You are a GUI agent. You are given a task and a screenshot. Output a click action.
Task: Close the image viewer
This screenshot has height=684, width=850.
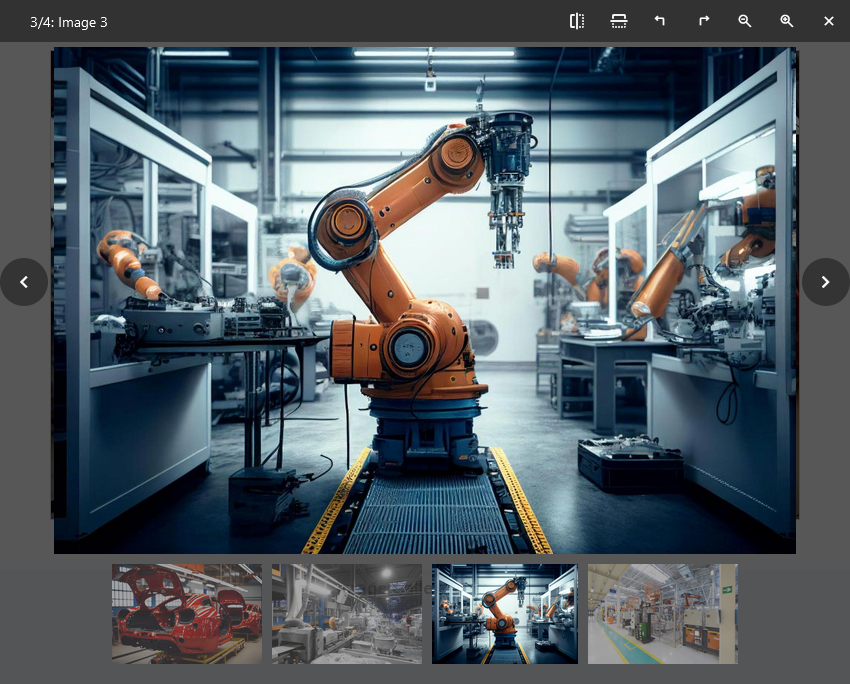[x=829, y=21]
